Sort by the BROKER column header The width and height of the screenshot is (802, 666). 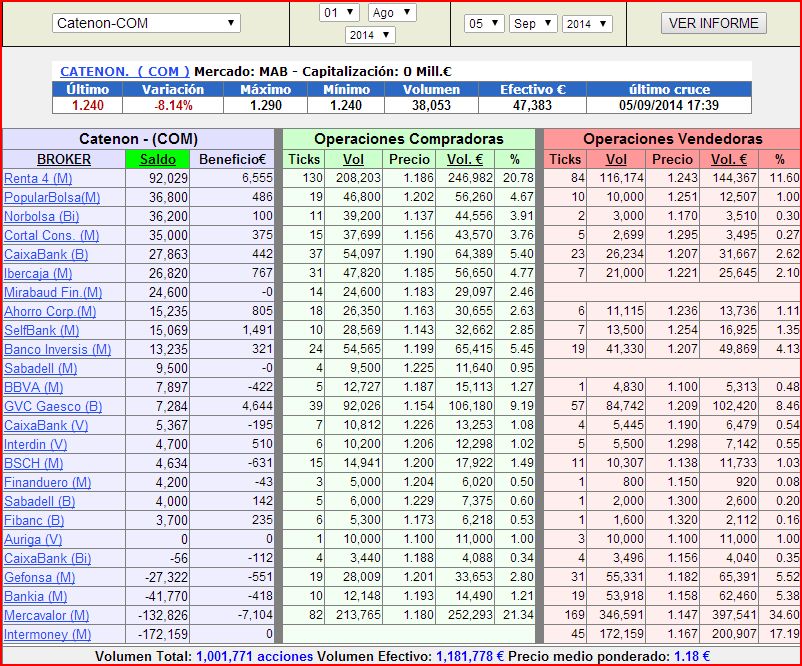pyautogui.click(x=64, y=159)
